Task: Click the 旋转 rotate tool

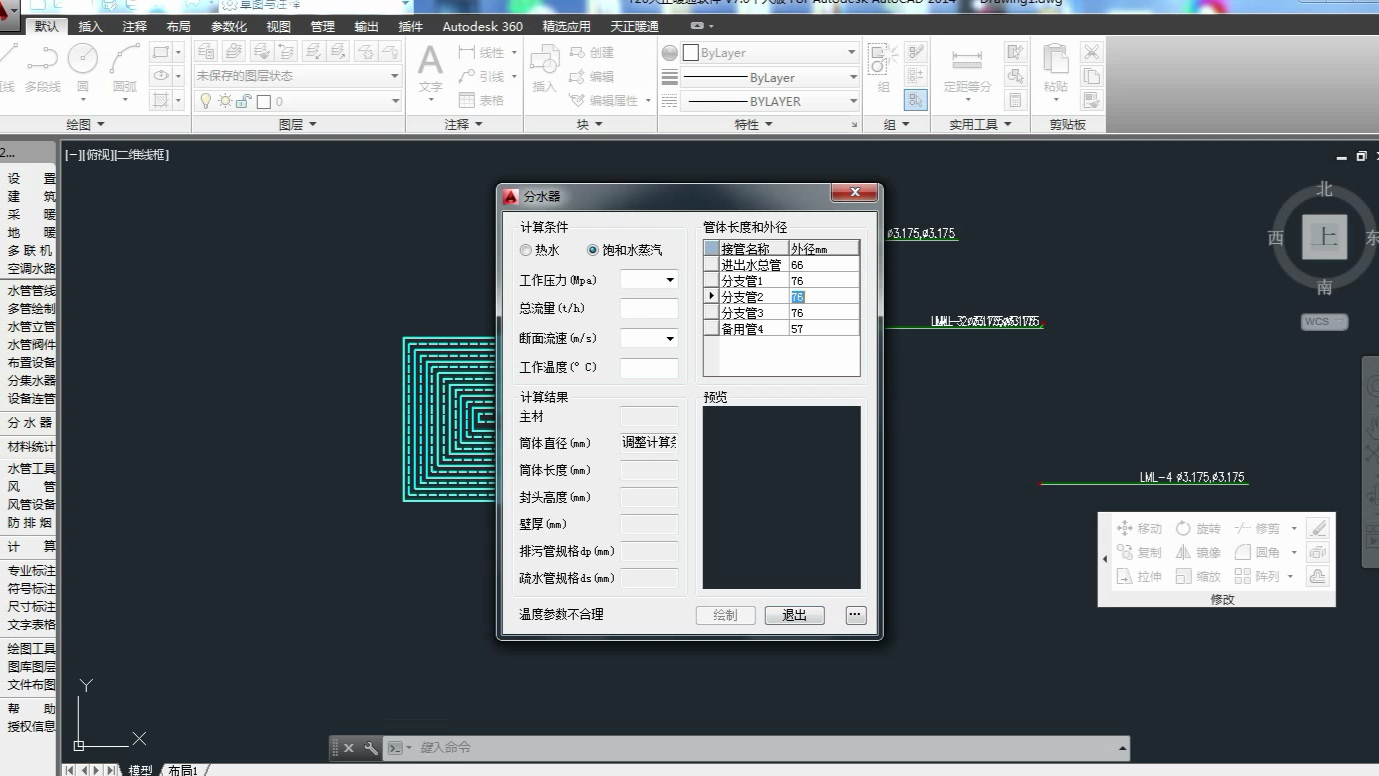Action: point(1198,528)
